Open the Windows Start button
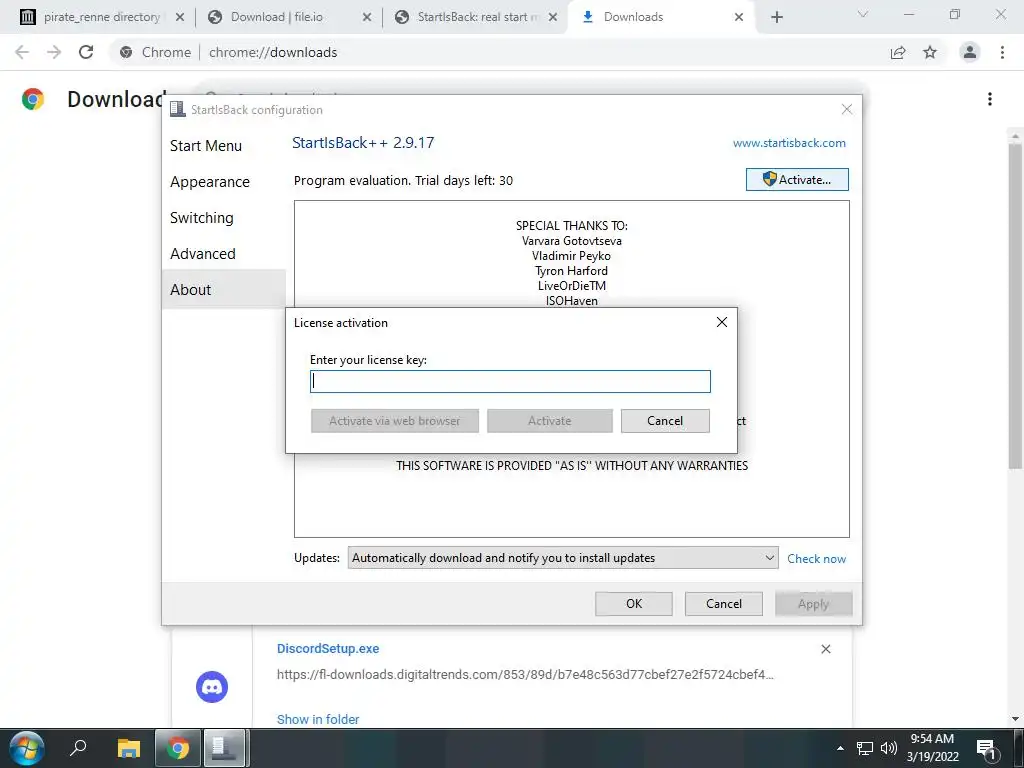 pos(27,748)
